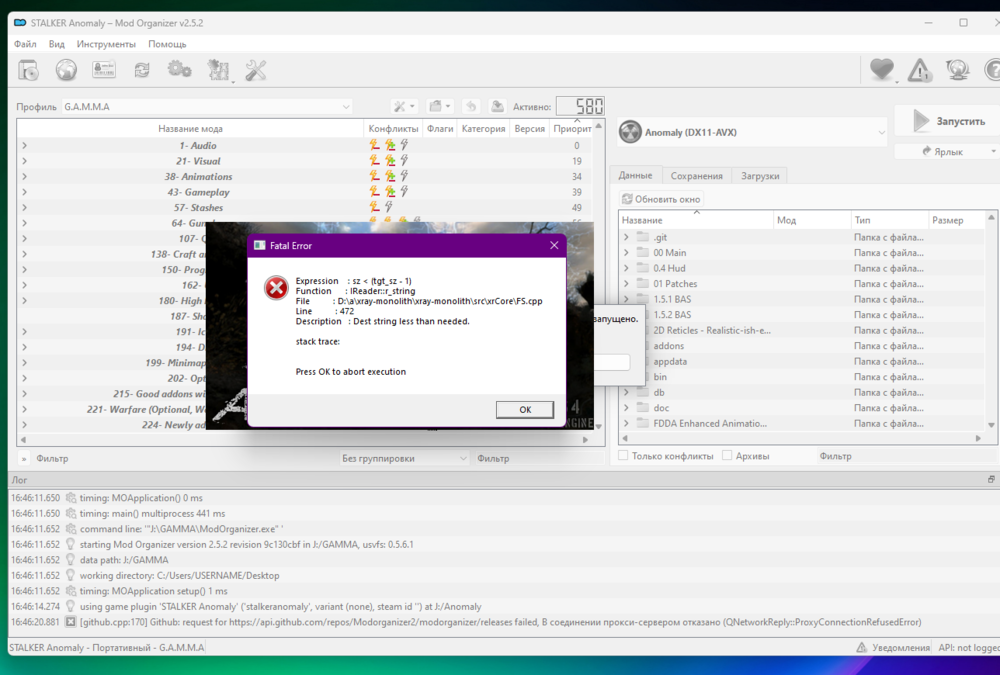Click the Название мода column header
The width and height of the screenshot is (1000, 675).
point(190,128)
